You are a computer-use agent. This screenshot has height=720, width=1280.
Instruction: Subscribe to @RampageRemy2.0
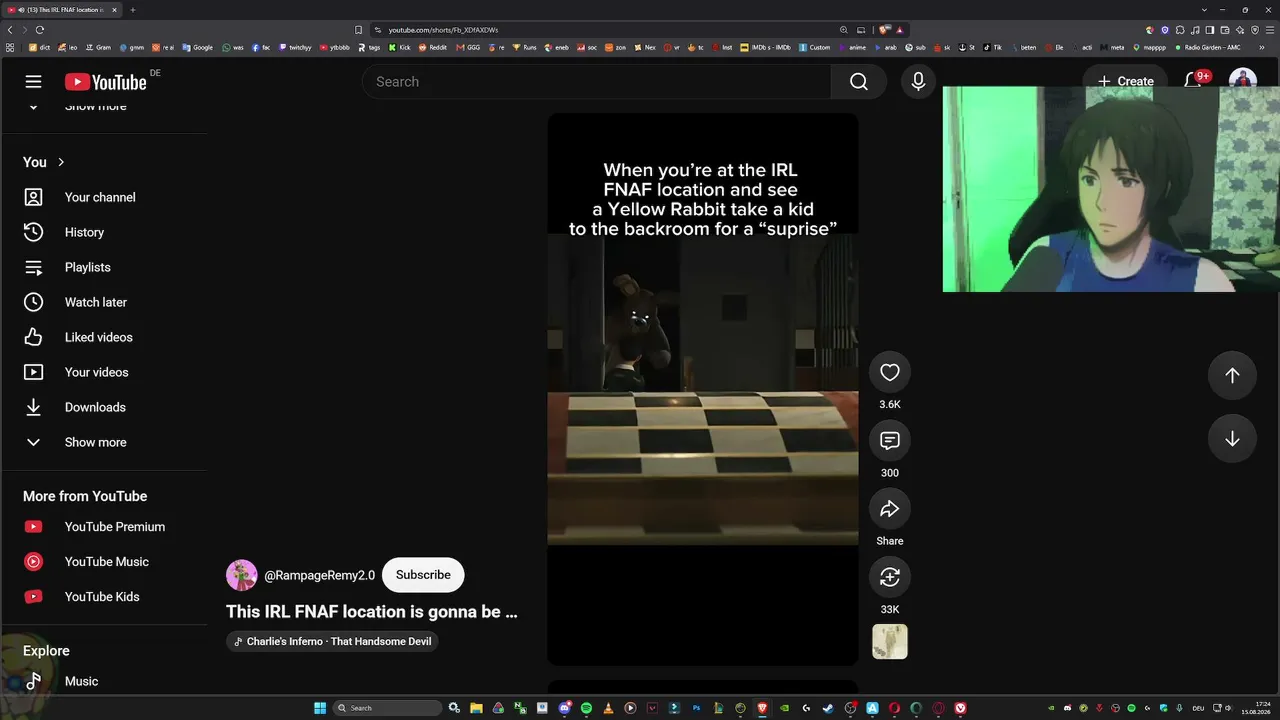click(x=423, y=575)
